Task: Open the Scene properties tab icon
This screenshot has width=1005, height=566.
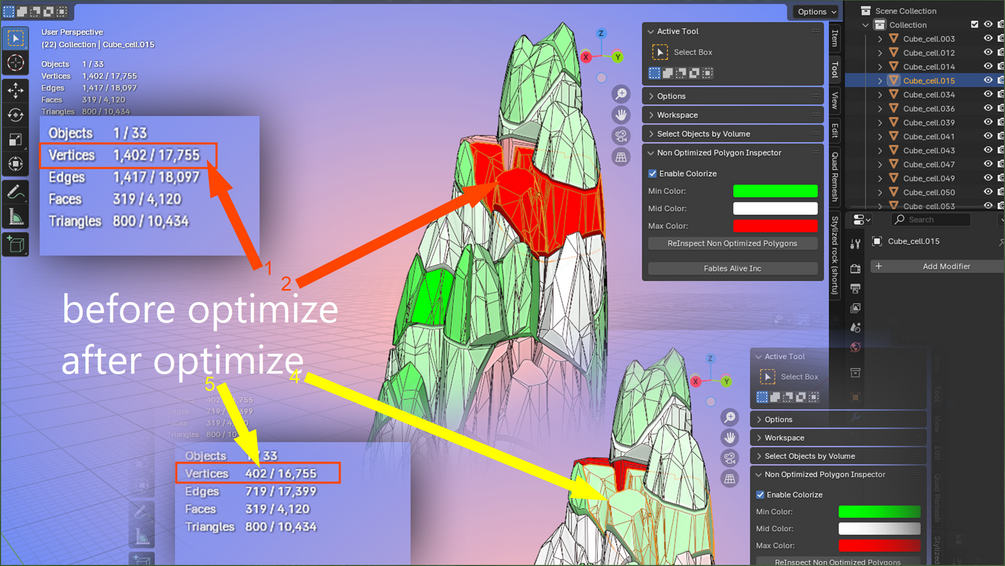Action: [x=855, y=328]
